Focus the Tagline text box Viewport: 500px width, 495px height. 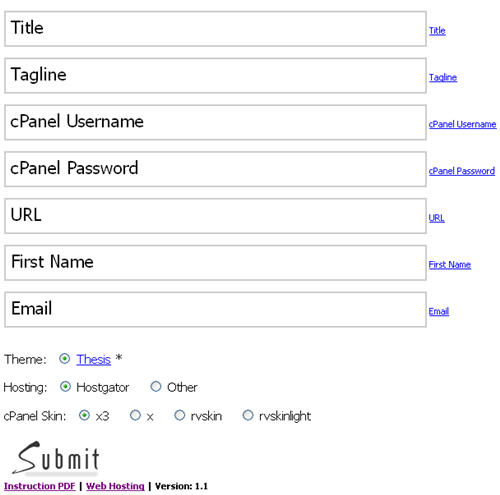click(215, 76)
